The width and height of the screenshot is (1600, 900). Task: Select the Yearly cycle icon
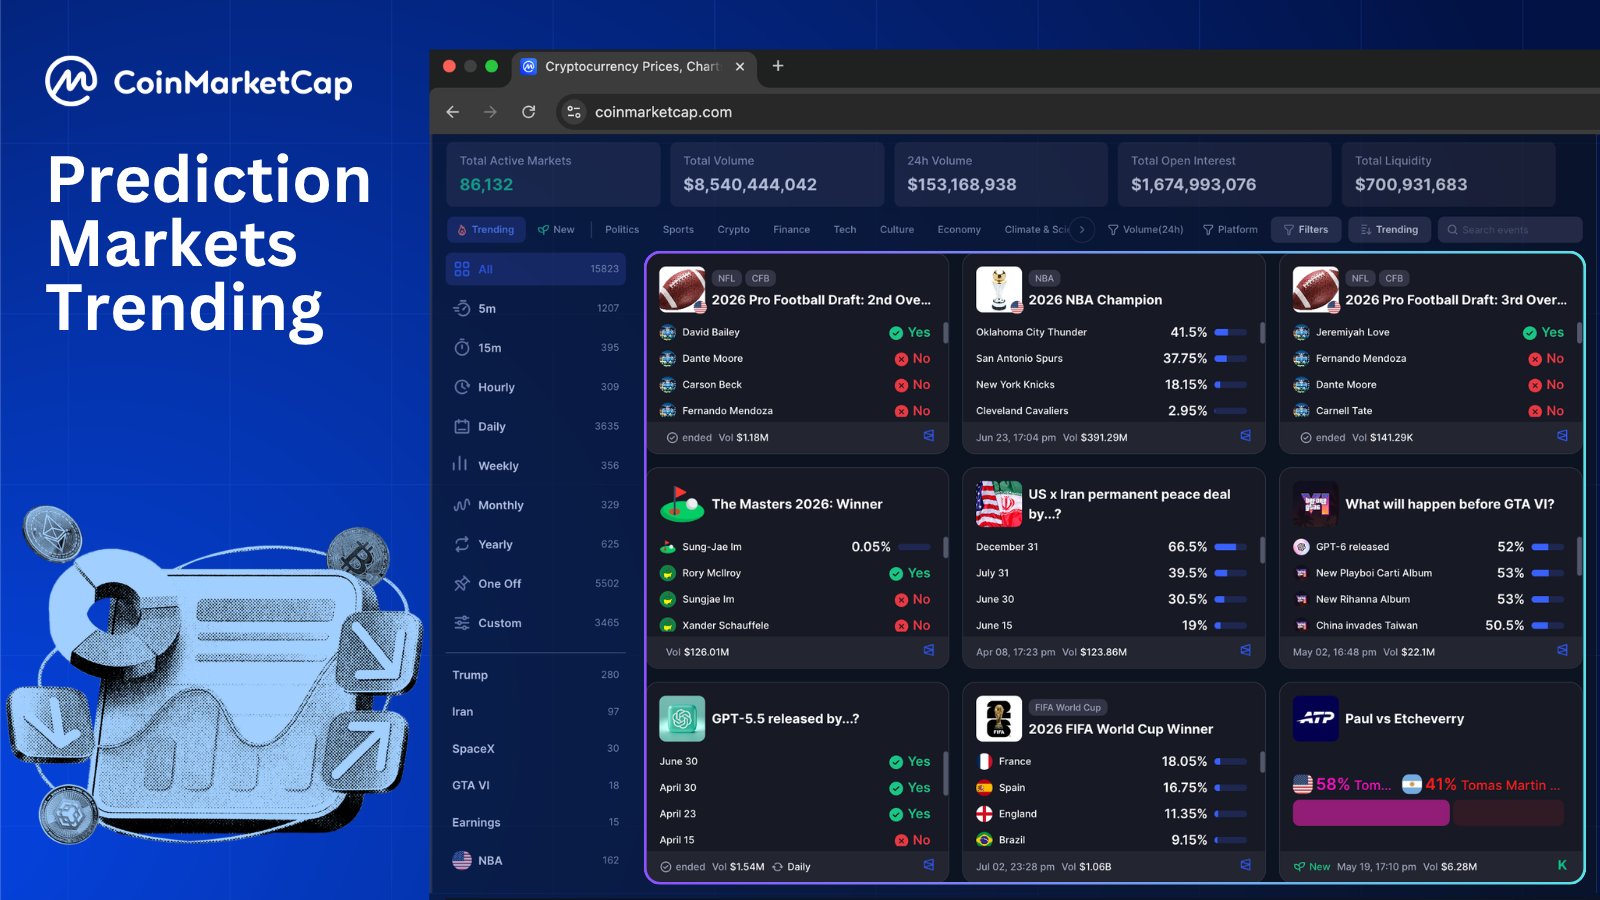click(x=462, y=544)
